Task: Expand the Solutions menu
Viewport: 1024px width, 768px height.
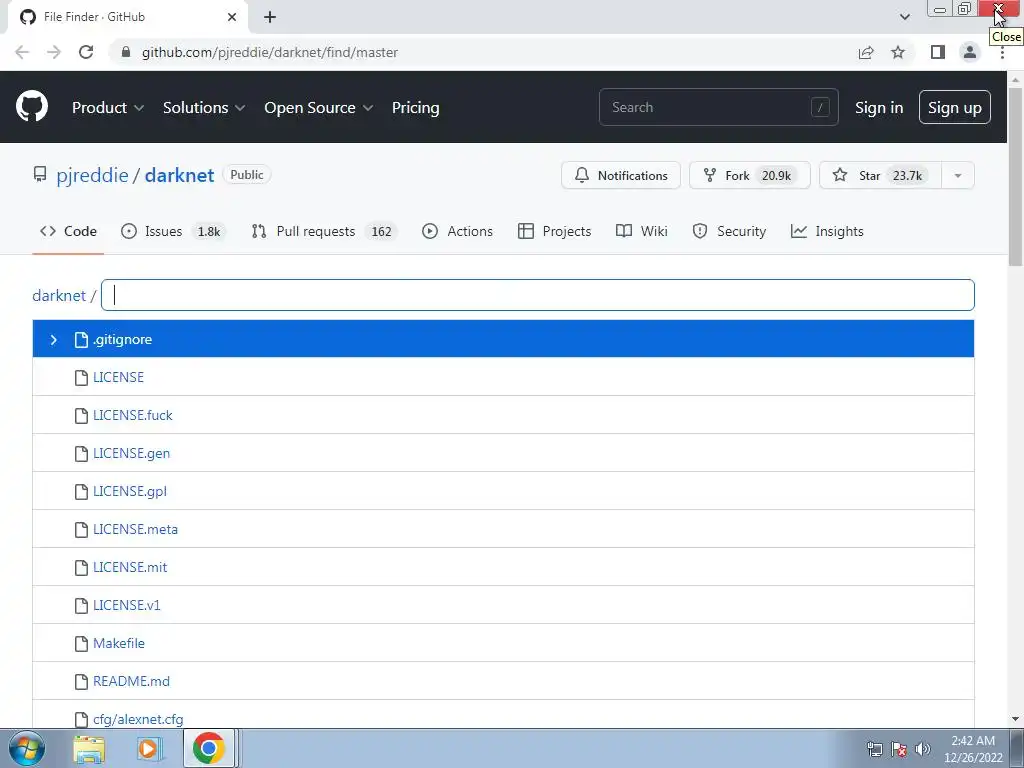Action: pos(204,108)
